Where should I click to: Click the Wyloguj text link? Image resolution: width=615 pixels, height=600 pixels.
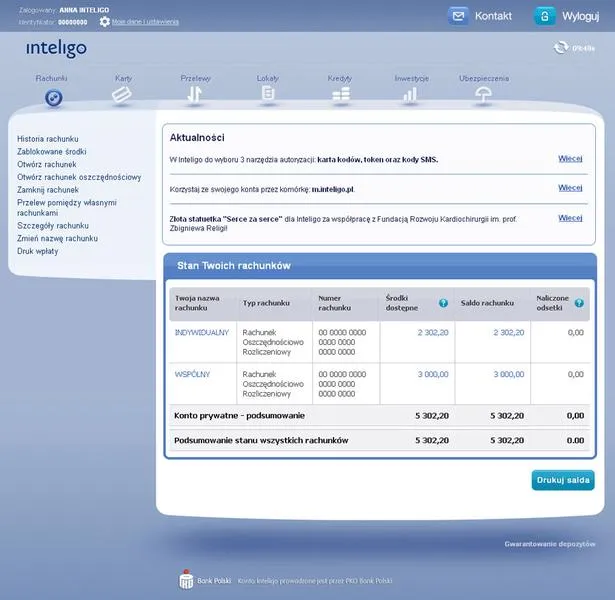(x=580, y=16)
